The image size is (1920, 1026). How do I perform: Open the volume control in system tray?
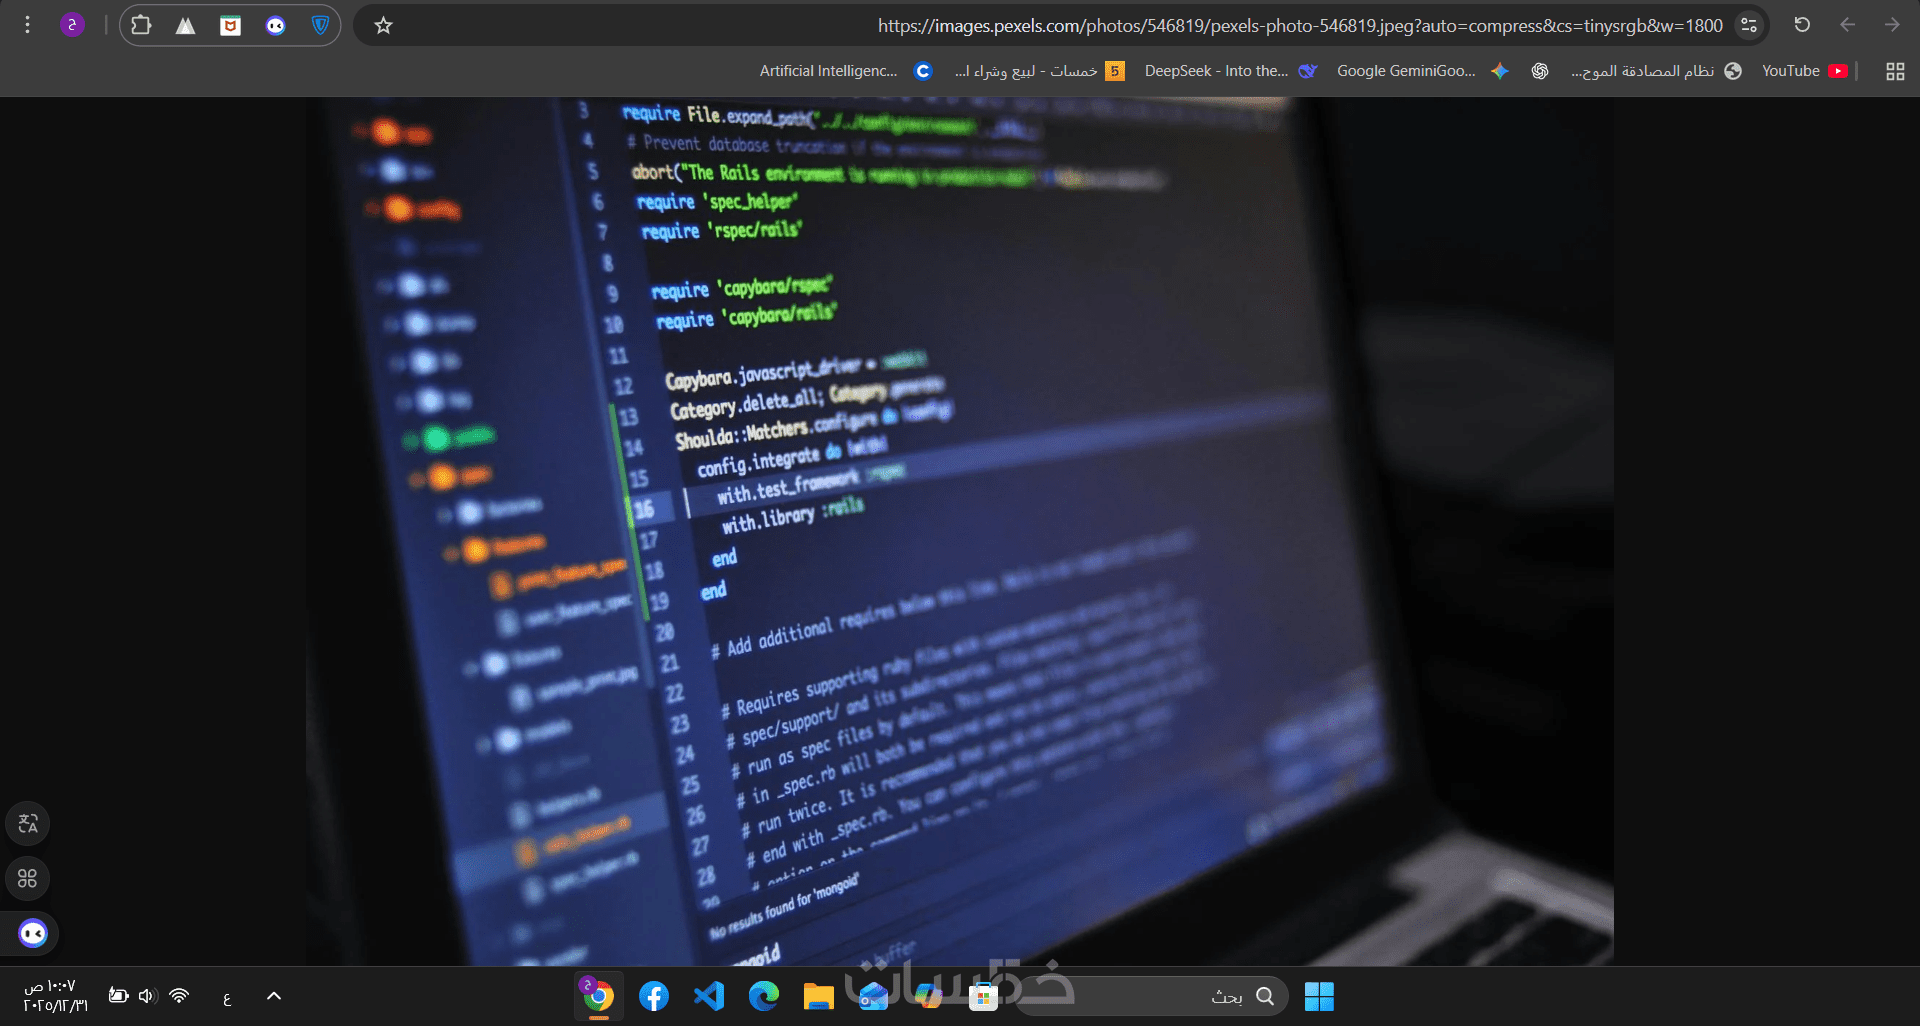(148, 996)
